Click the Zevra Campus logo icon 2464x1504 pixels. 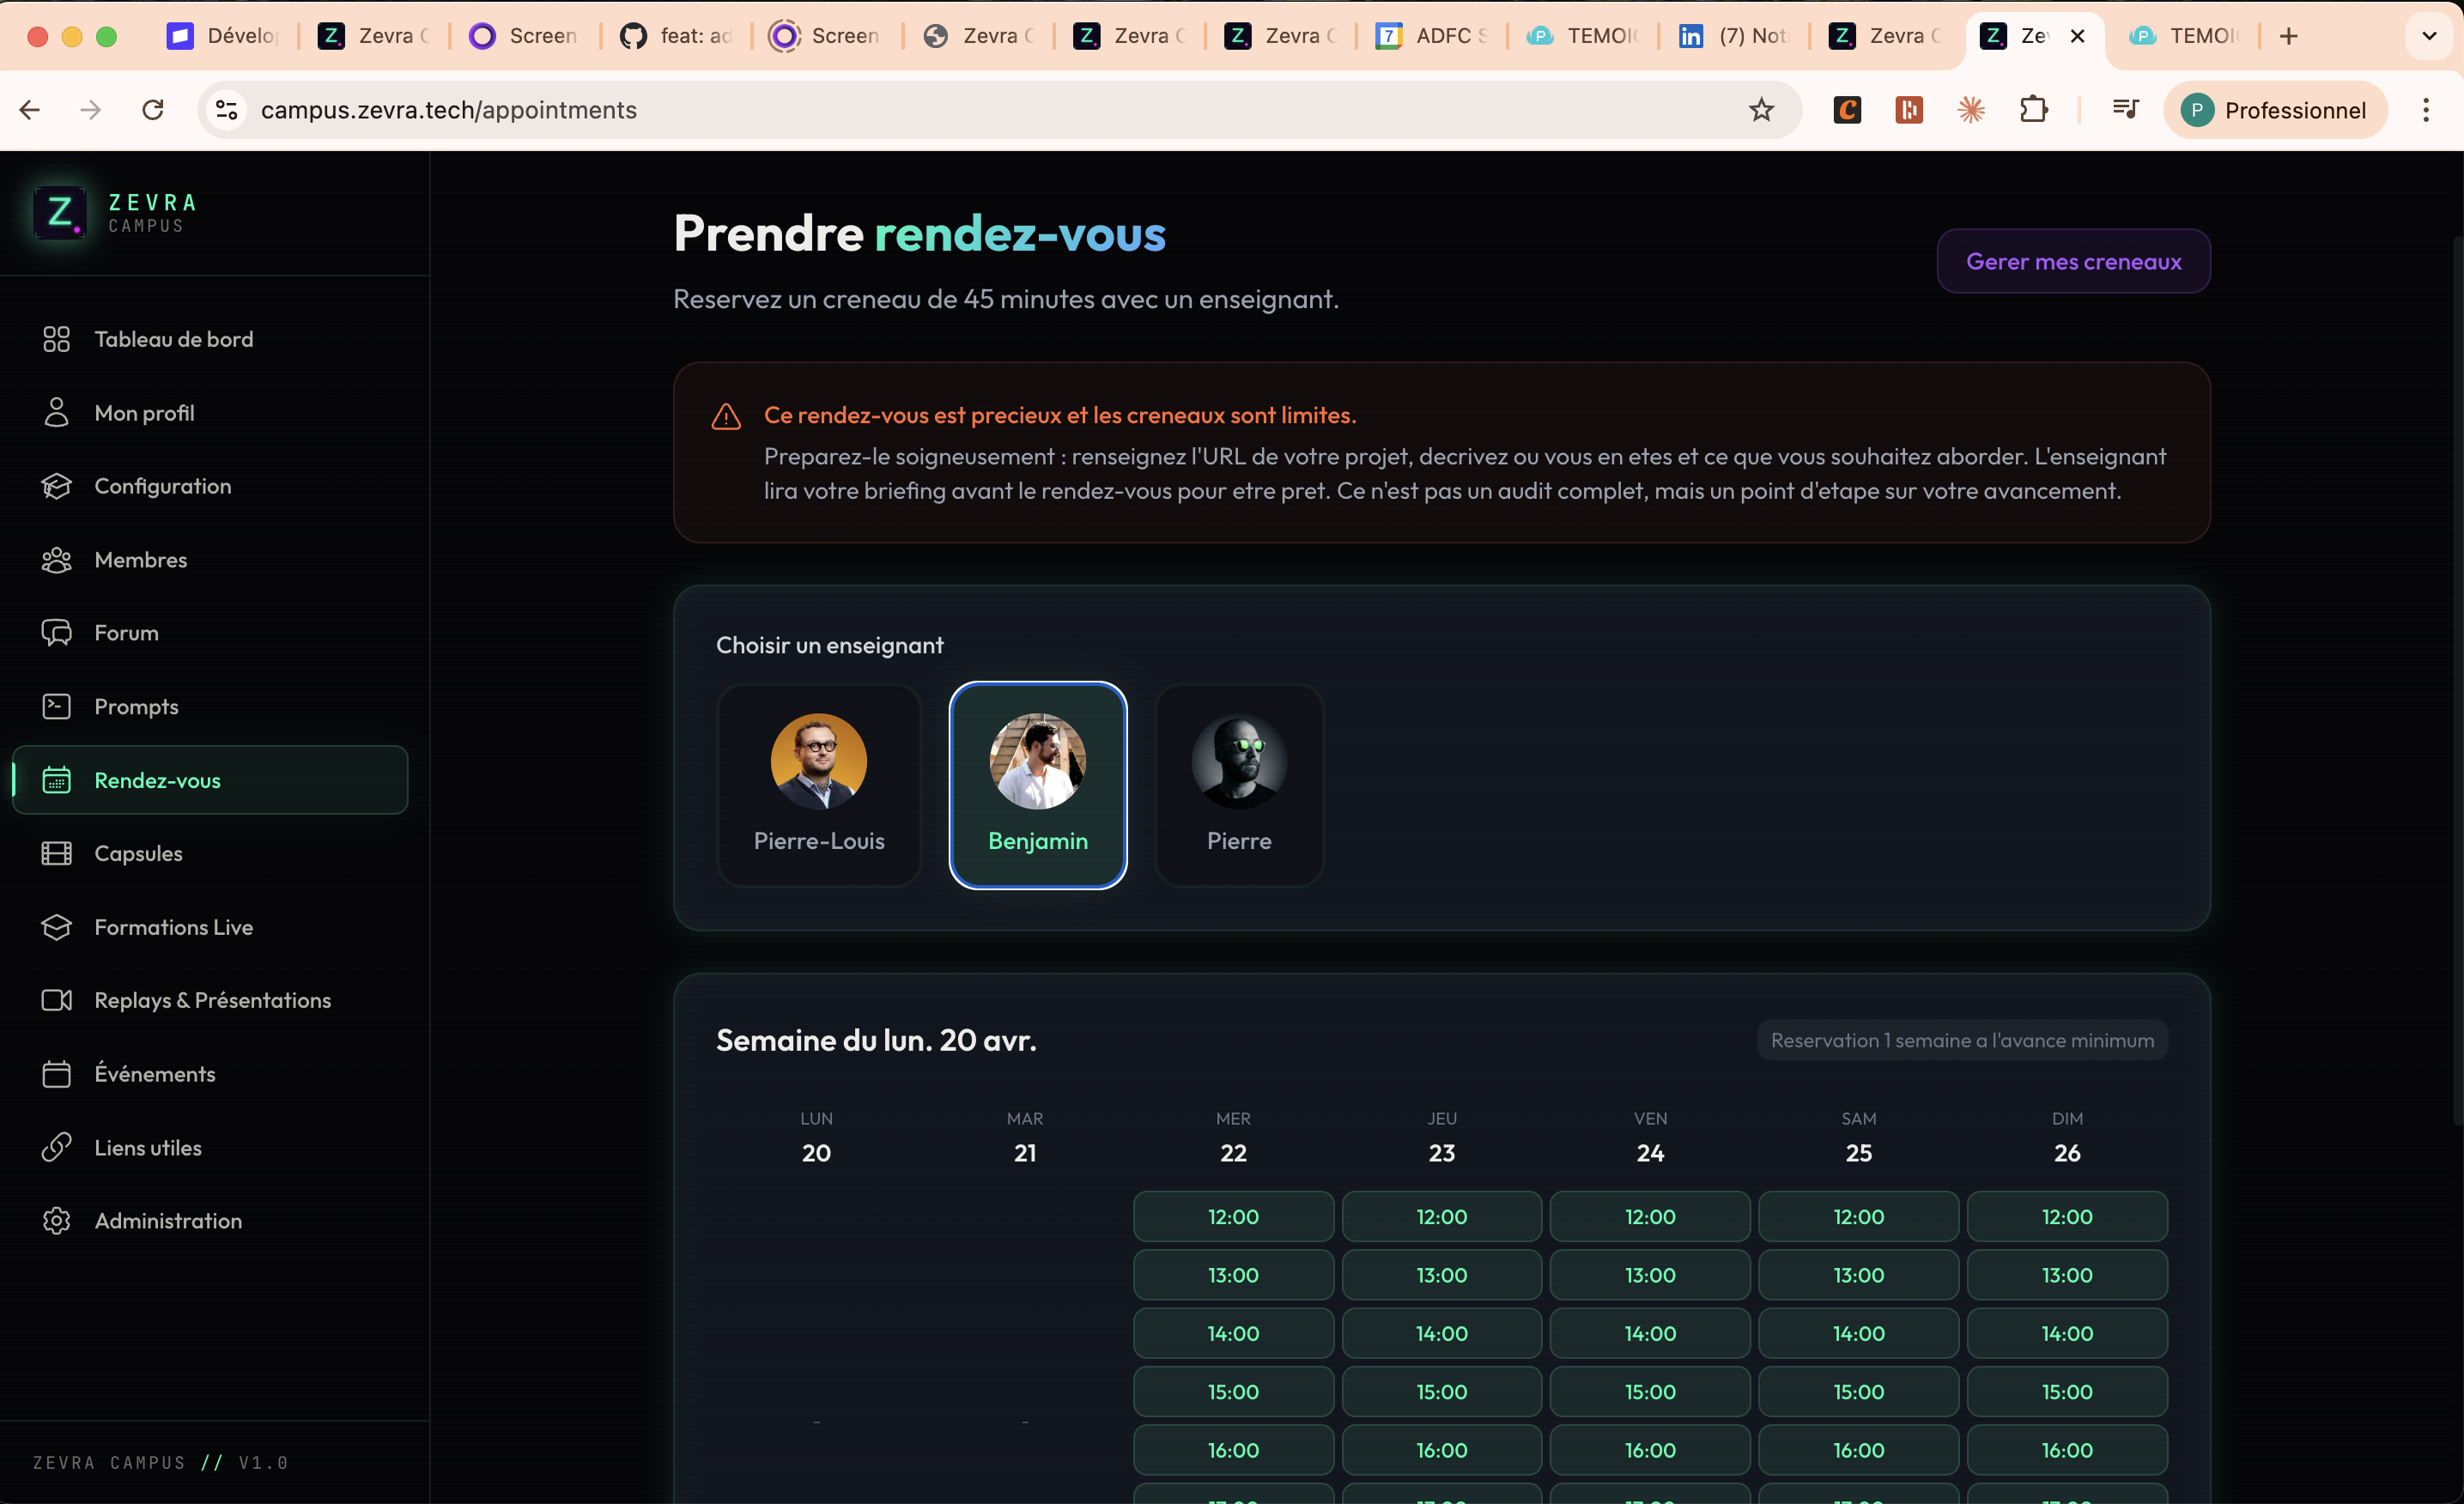[60, 213]
